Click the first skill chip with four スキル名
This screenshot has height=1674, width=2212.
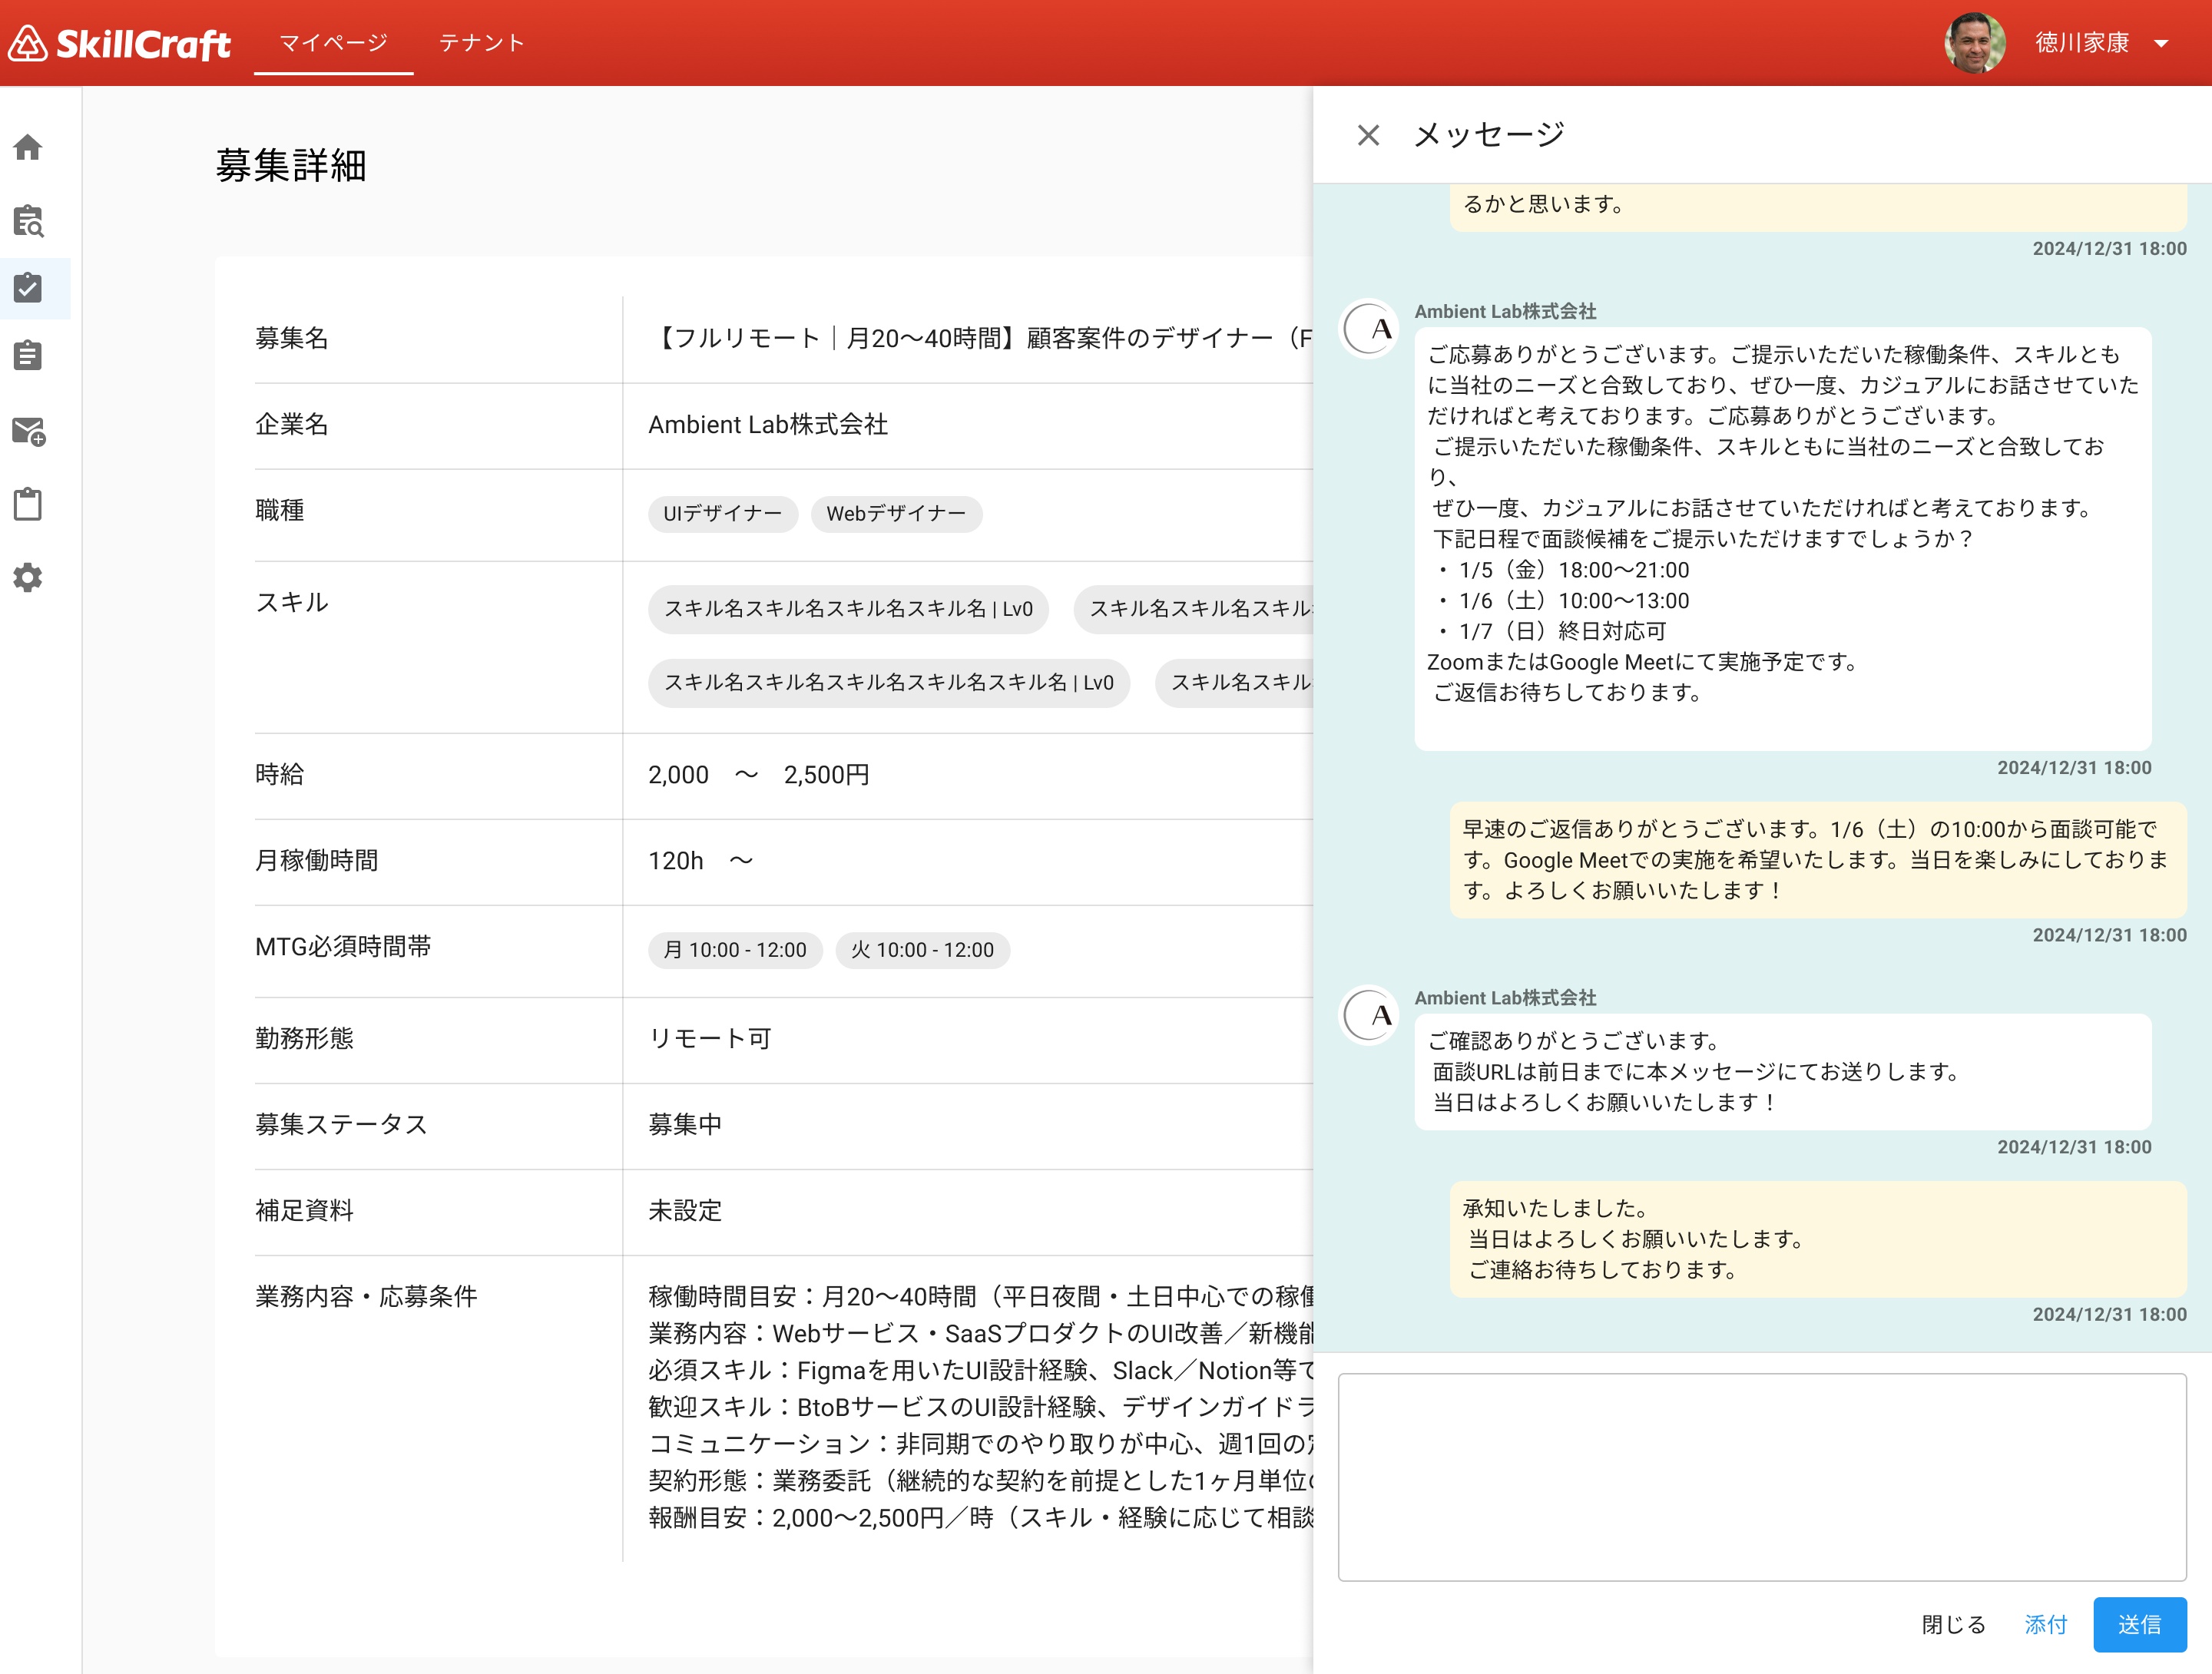click(x=848, y=609)
